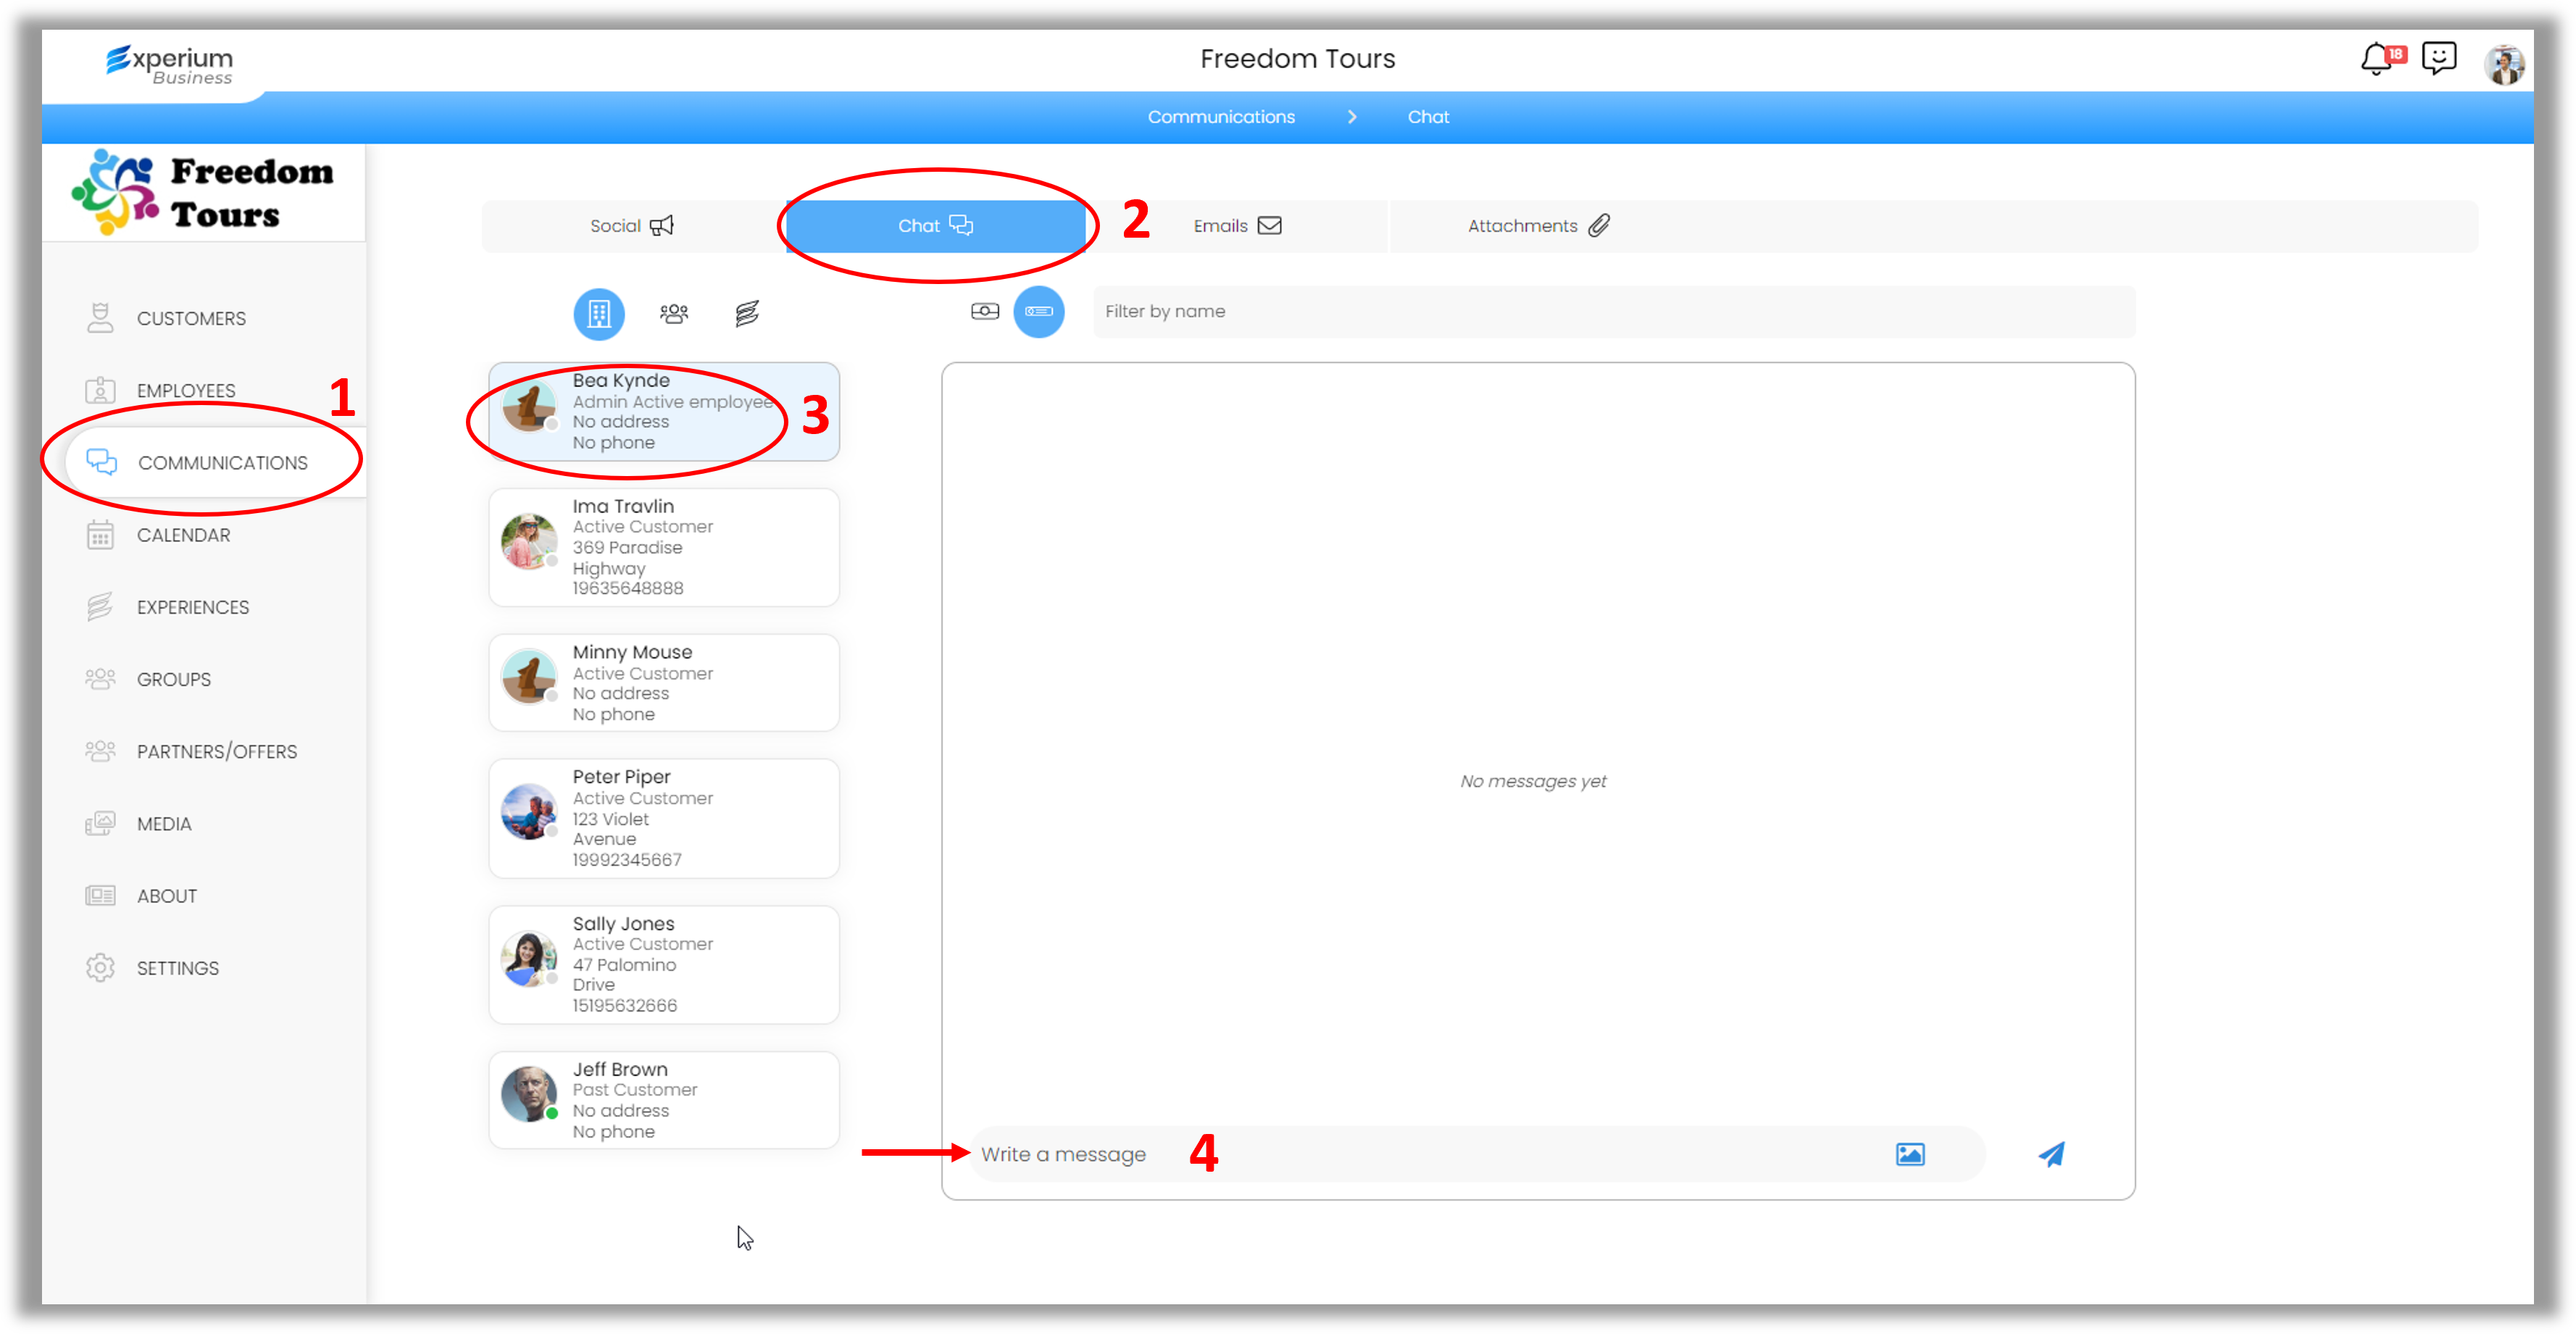Send message with paper plane icon
The width and height of the screenshot is (2576, 1334).
2051,1155
